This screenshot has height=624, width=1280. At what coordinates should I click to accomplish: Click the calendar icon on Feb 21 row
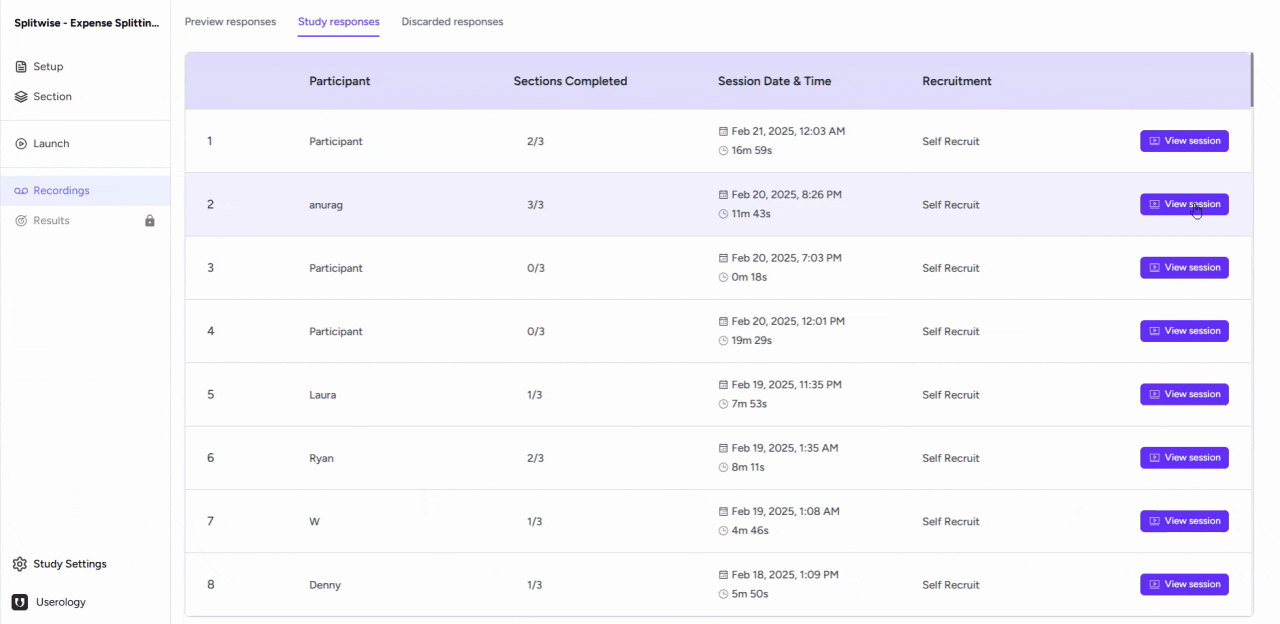point(724,130)
